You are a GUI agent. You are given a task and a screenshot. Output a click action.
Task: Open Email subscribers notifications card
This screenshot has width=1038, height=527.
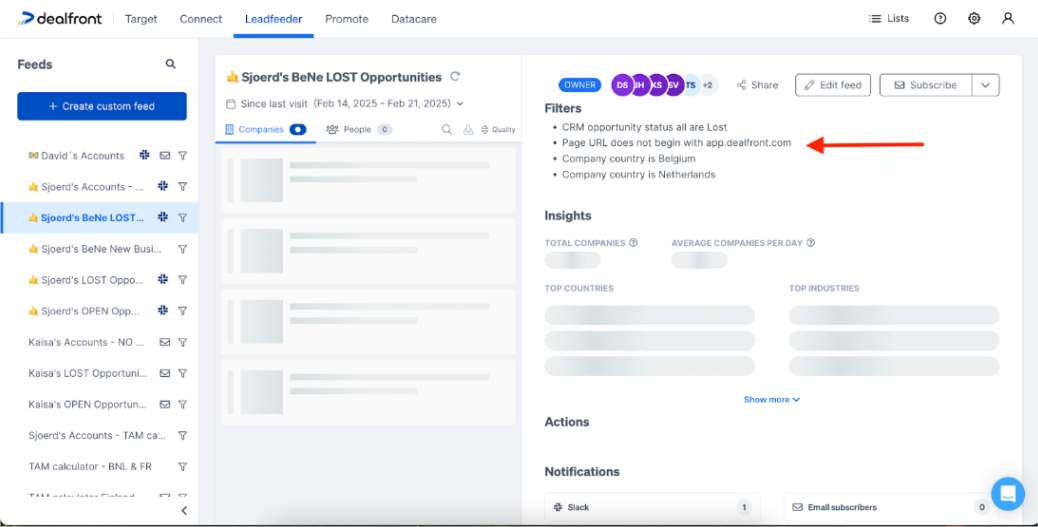(892, 507)
